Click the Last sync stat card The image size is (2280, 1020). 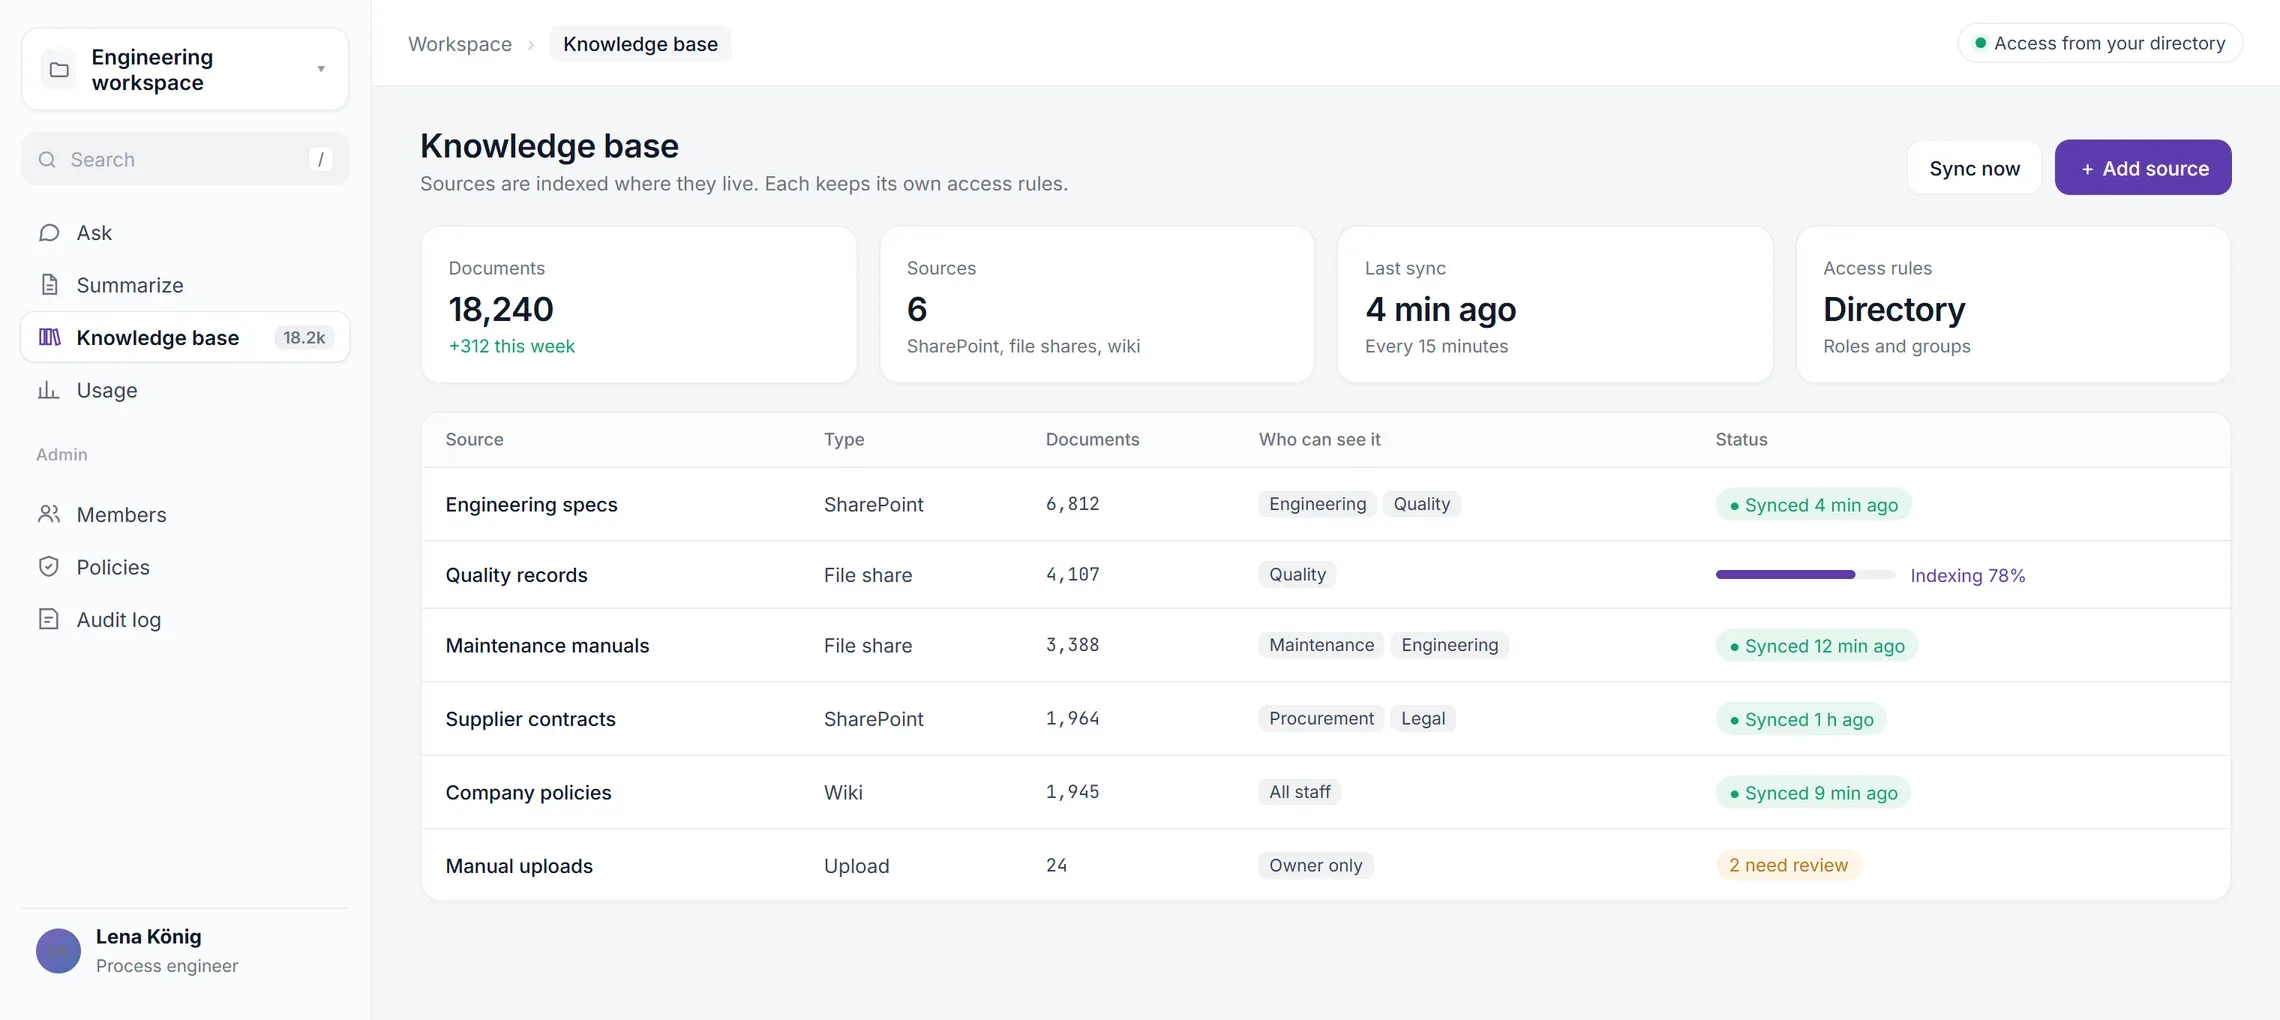pyautogui.click(x=1555, y=304)
